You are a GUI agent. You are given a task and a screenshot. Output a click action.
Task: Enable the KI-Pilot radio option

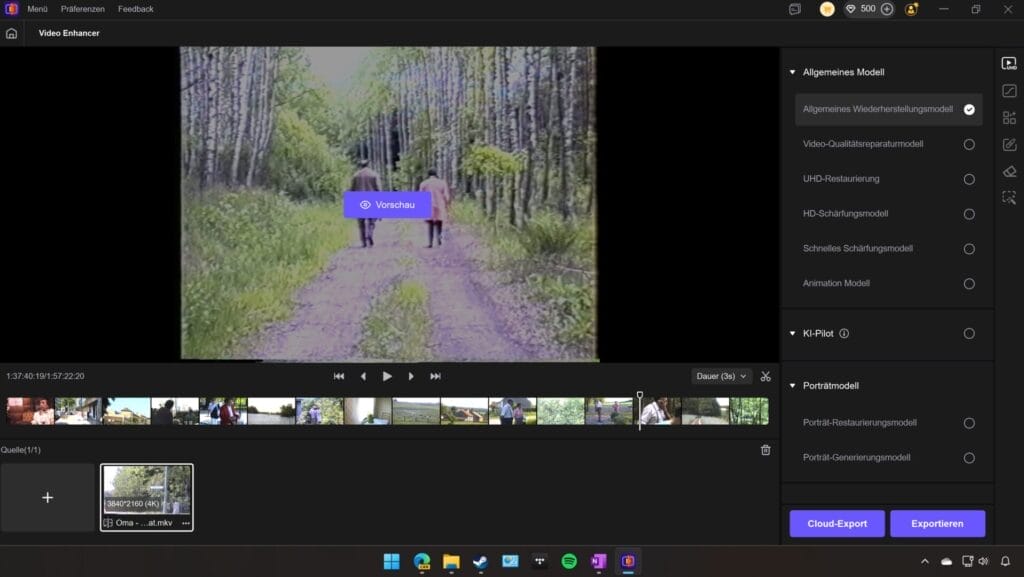[969, 333]
